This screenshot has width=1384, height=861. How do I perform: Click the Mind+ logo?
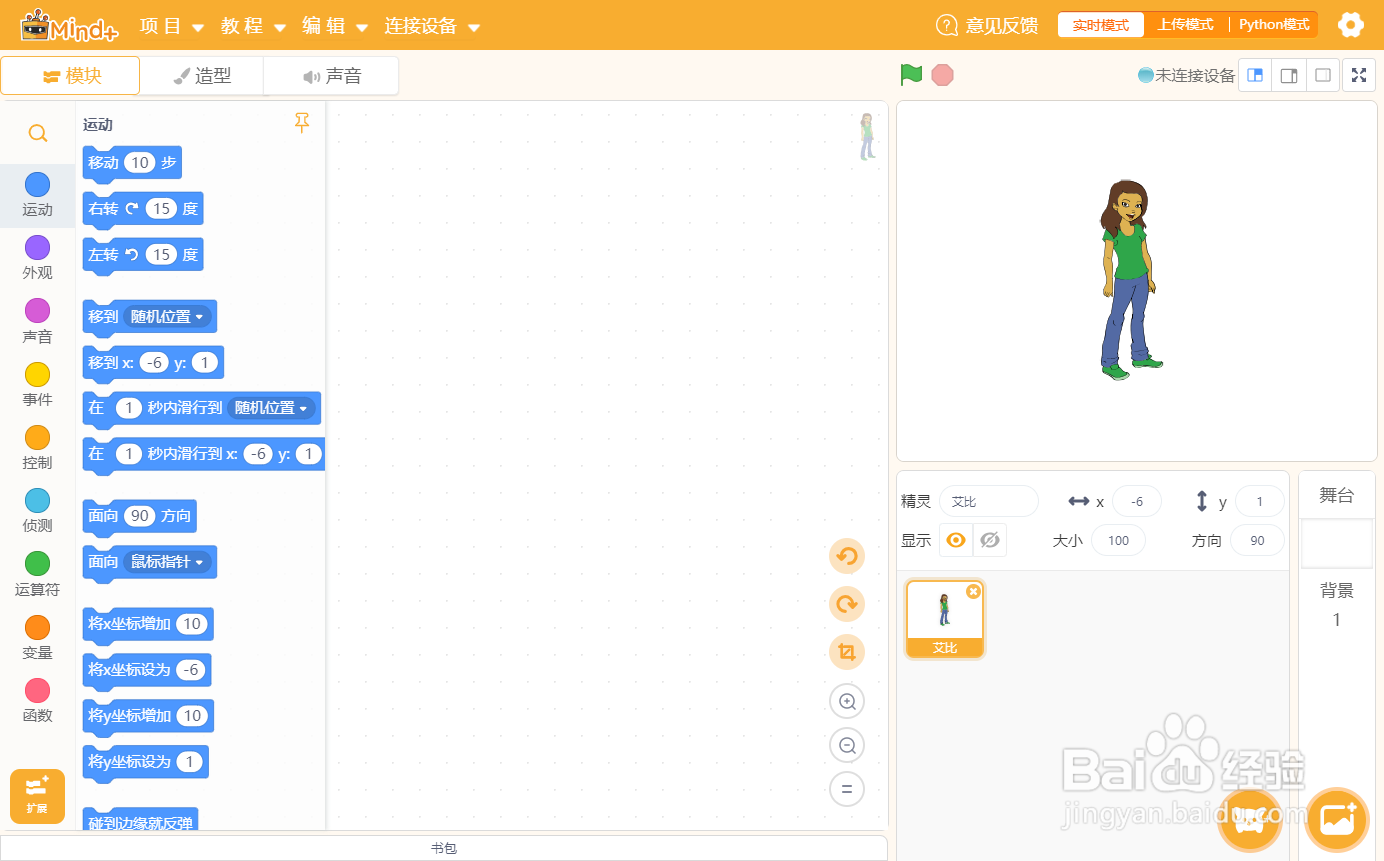pos(69,25)
